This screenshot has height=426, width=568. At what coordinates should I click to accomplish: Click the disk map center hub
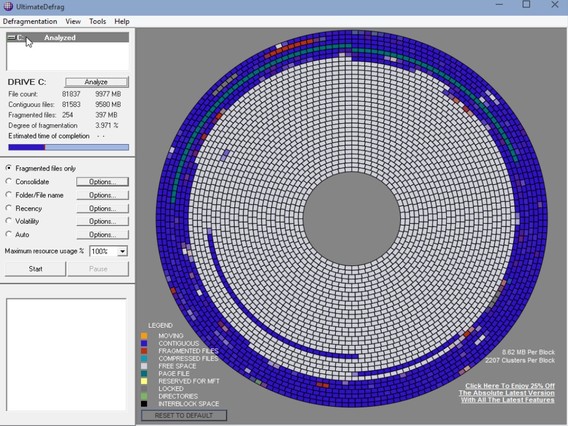click(x=351, y=219)
